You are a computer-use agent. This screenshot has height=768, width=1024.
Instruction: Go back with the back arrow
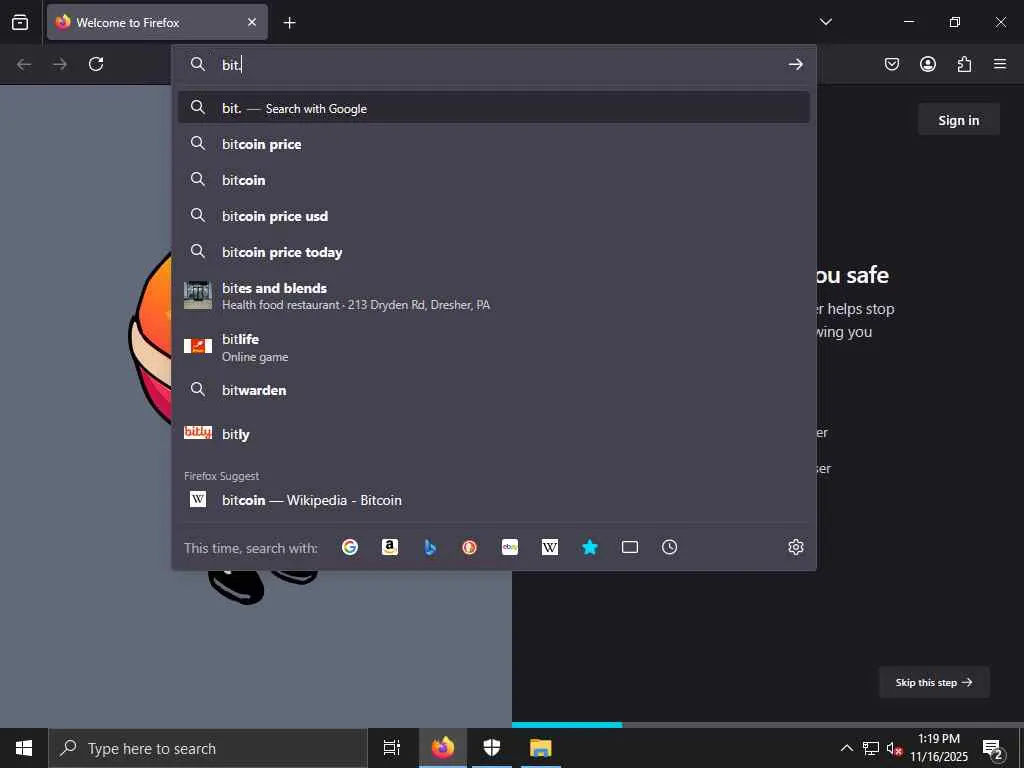click(x=24, y=64)
